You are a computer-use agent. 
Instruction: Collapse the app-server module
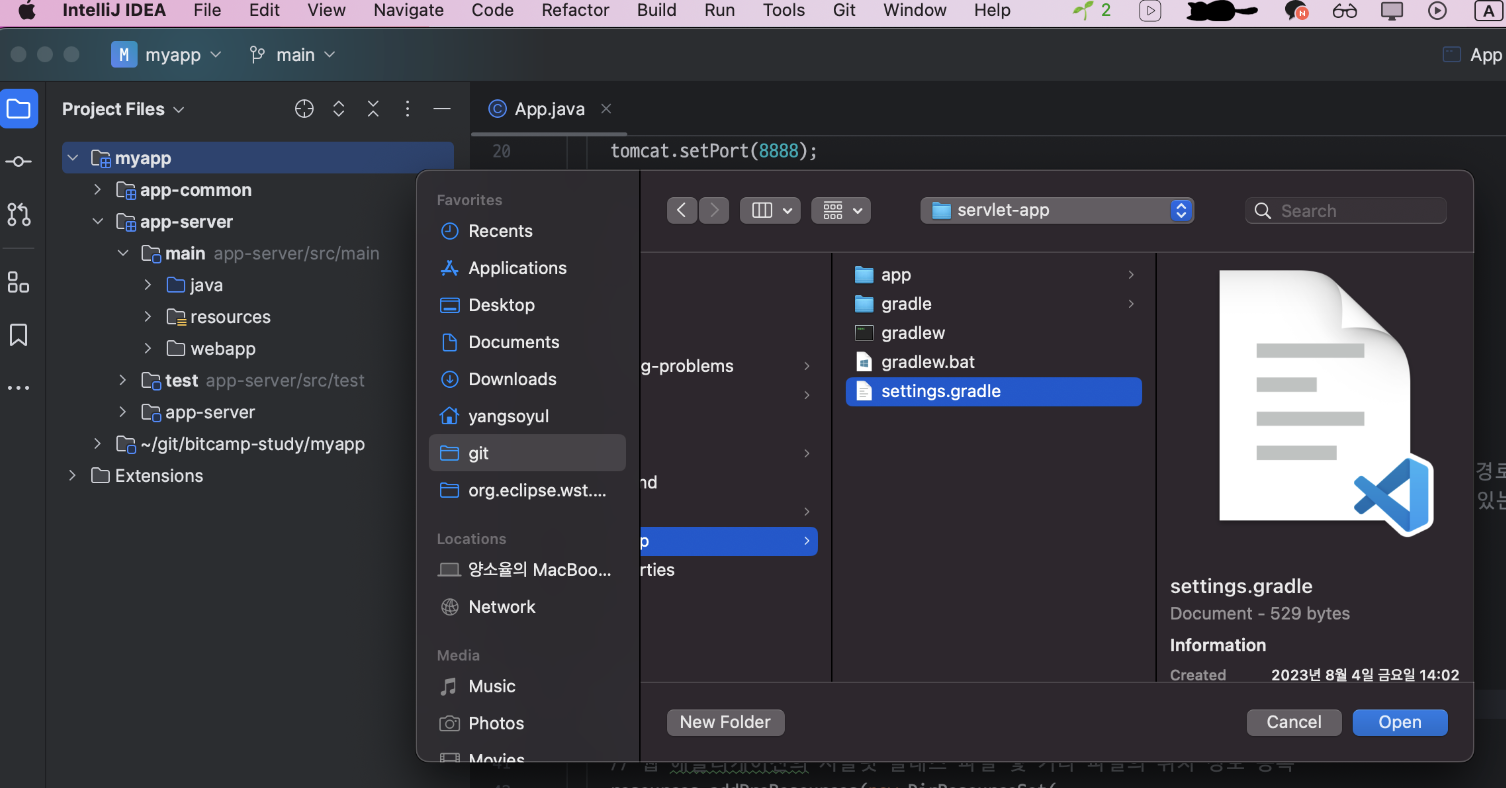(98, 222)
